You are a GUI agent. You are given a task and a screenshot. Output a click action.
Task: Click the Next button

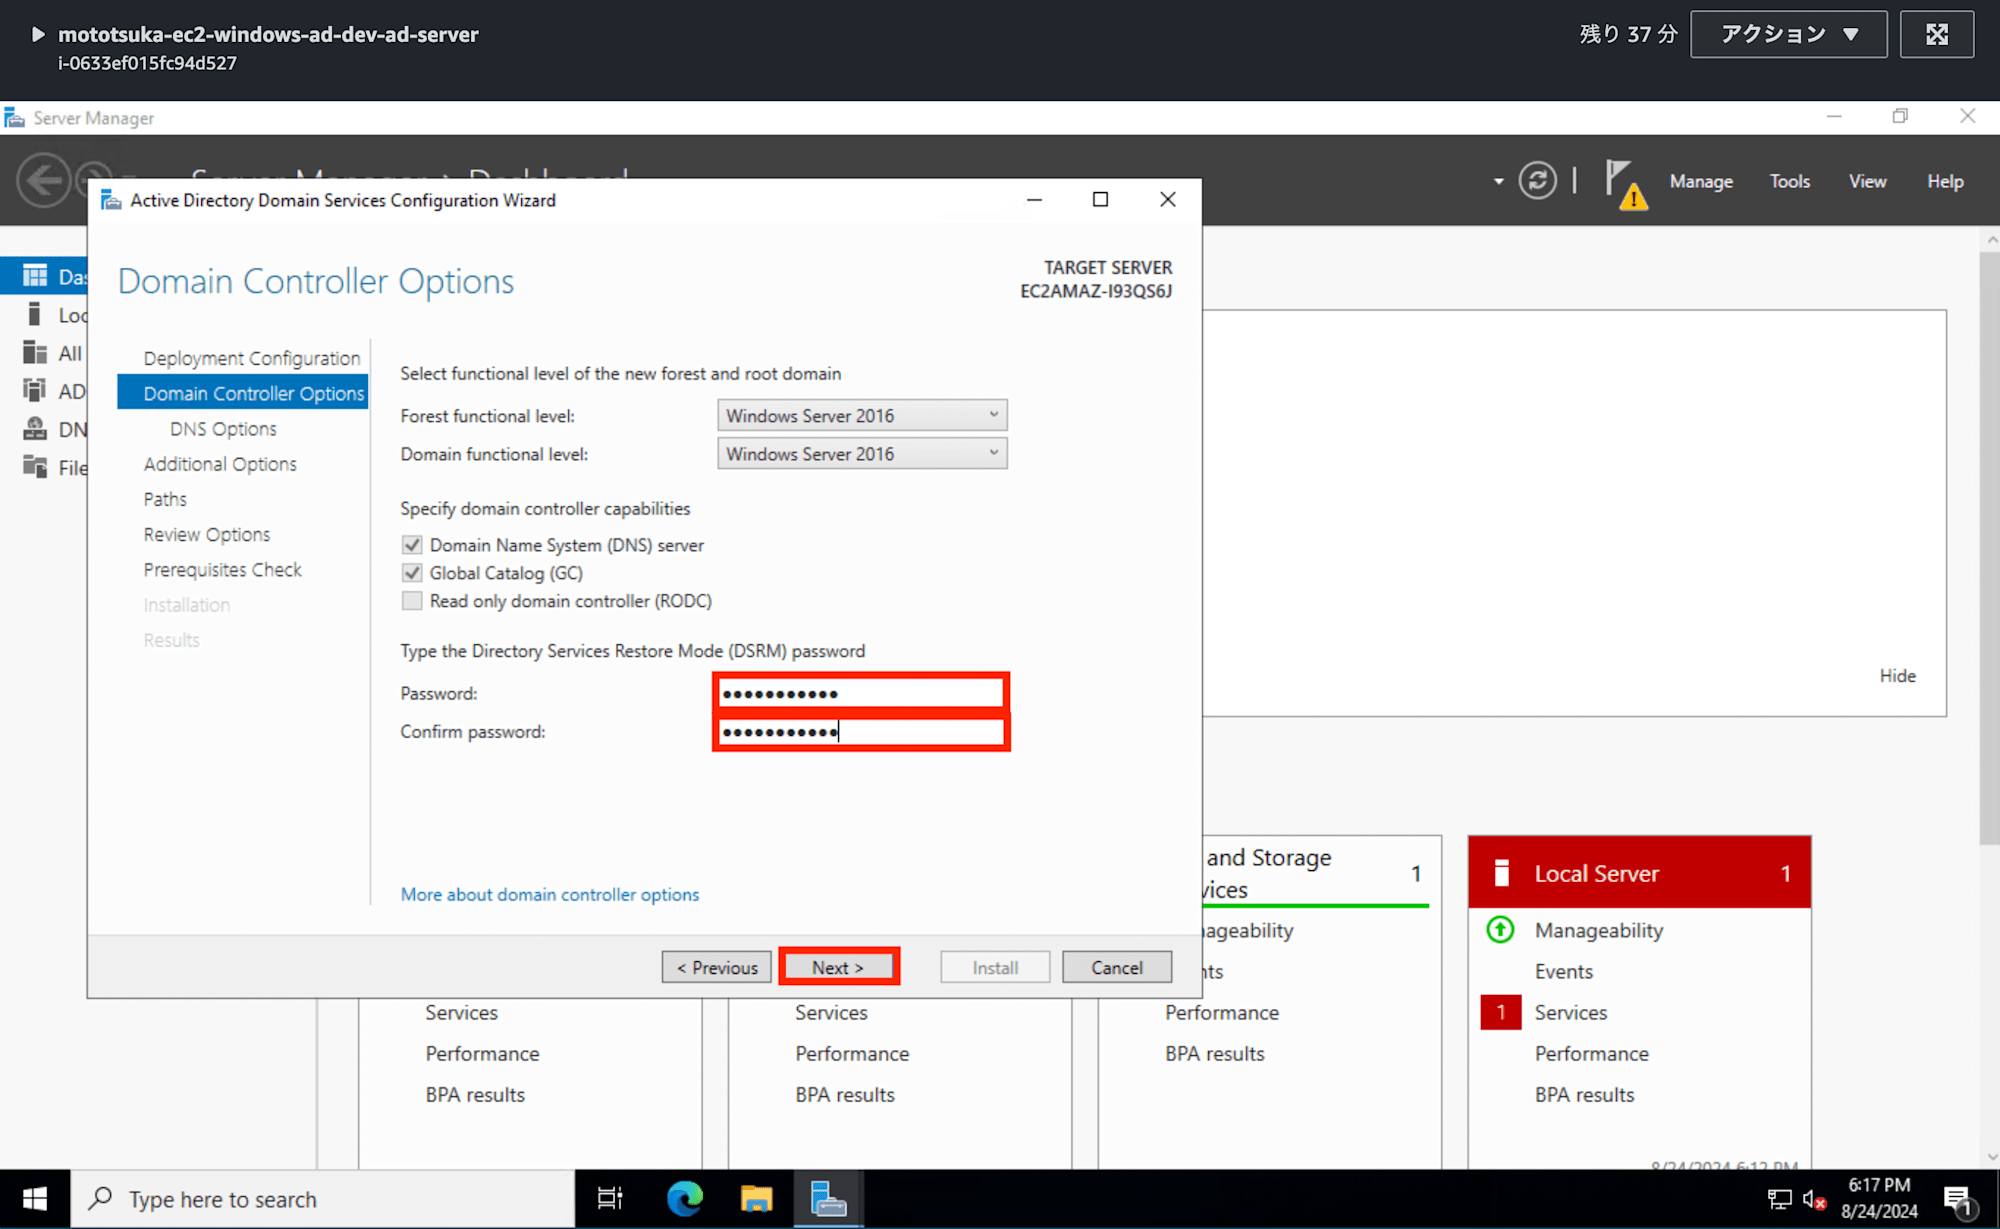click(x=838, y=967)
